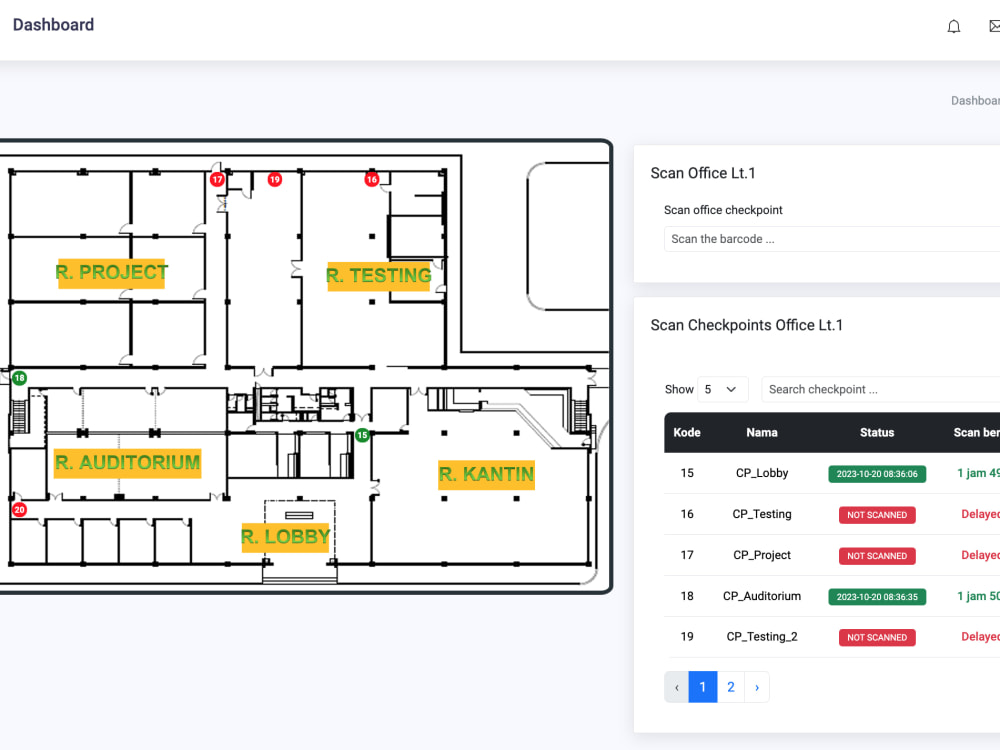This screenshot has width=1000, height=750.
Task: Click the R. KANTIN room label
Action: point(486,474)
